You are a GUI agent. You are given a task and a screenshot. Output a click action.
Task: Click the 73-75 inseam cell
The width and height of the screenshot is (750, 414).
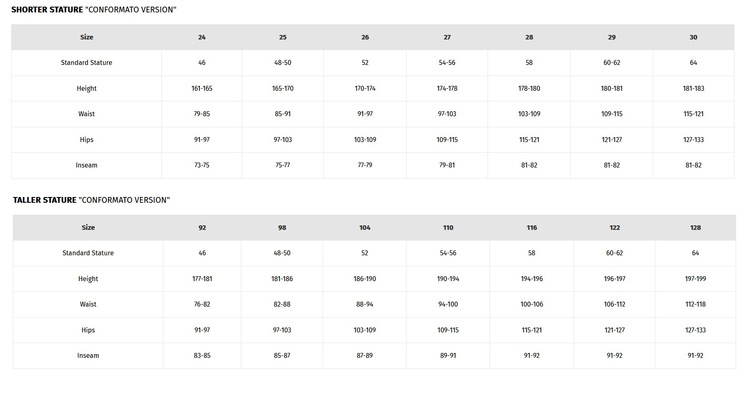(202, 165)
